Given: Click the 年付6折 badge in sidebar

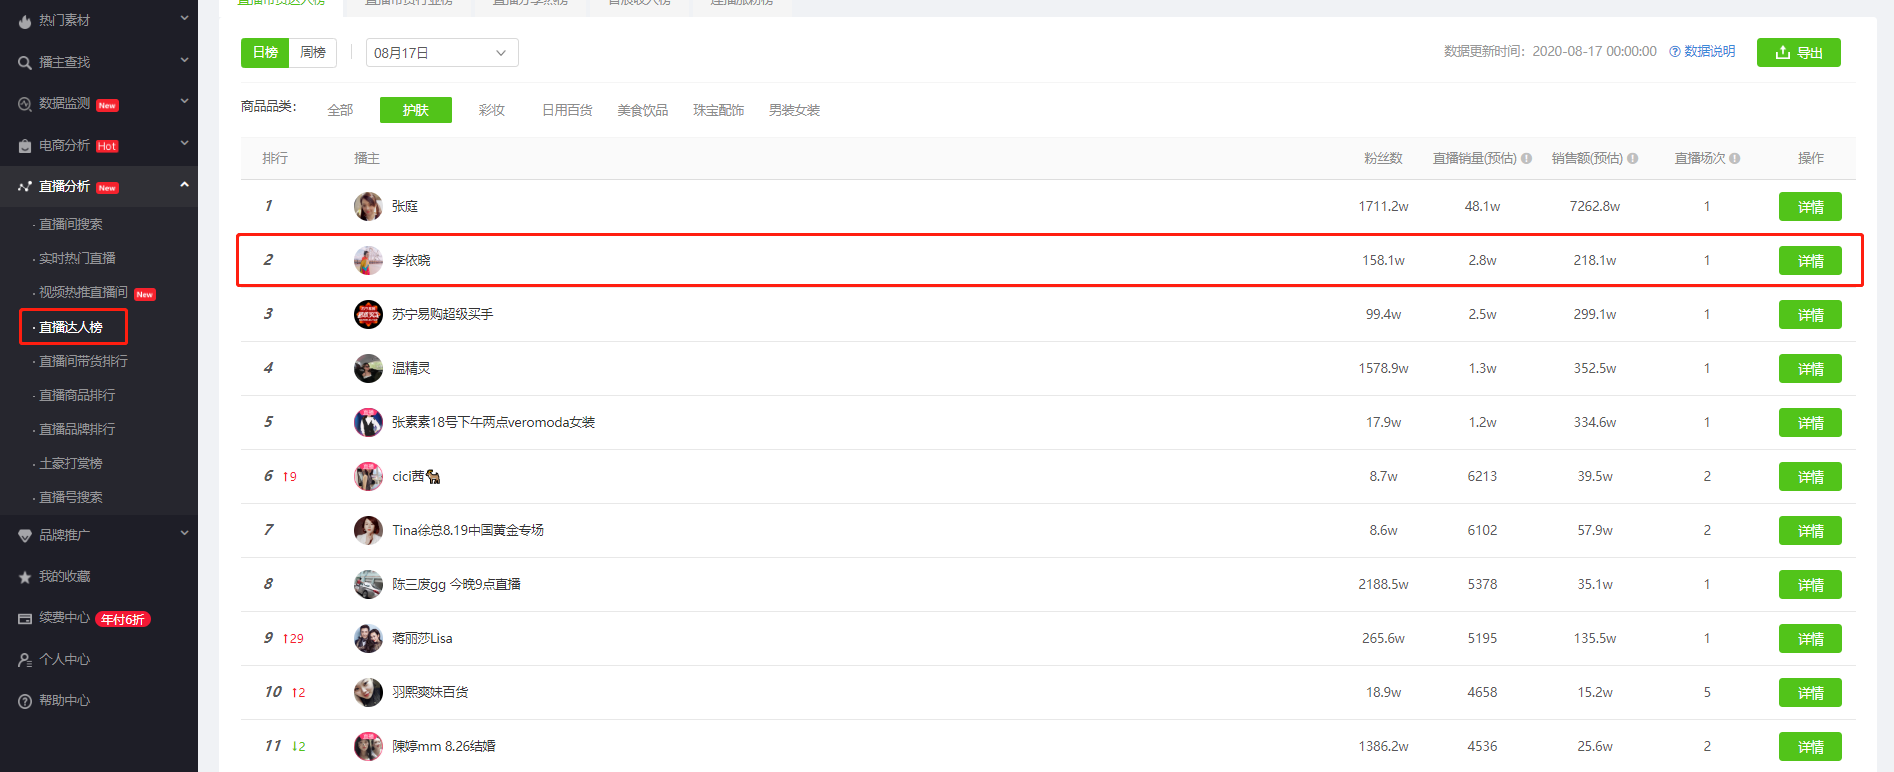Looking at the screenshot, I should point(123,619).
